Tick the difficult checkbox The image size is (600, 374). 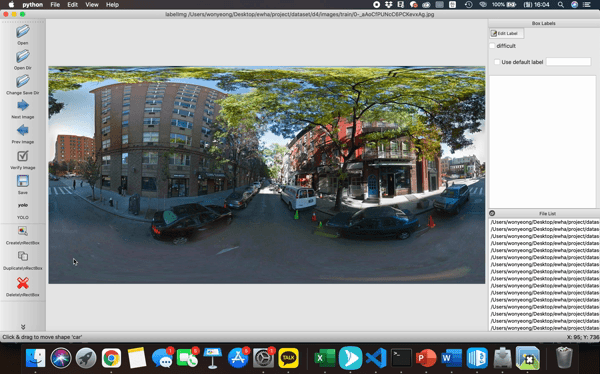point(492,46)
